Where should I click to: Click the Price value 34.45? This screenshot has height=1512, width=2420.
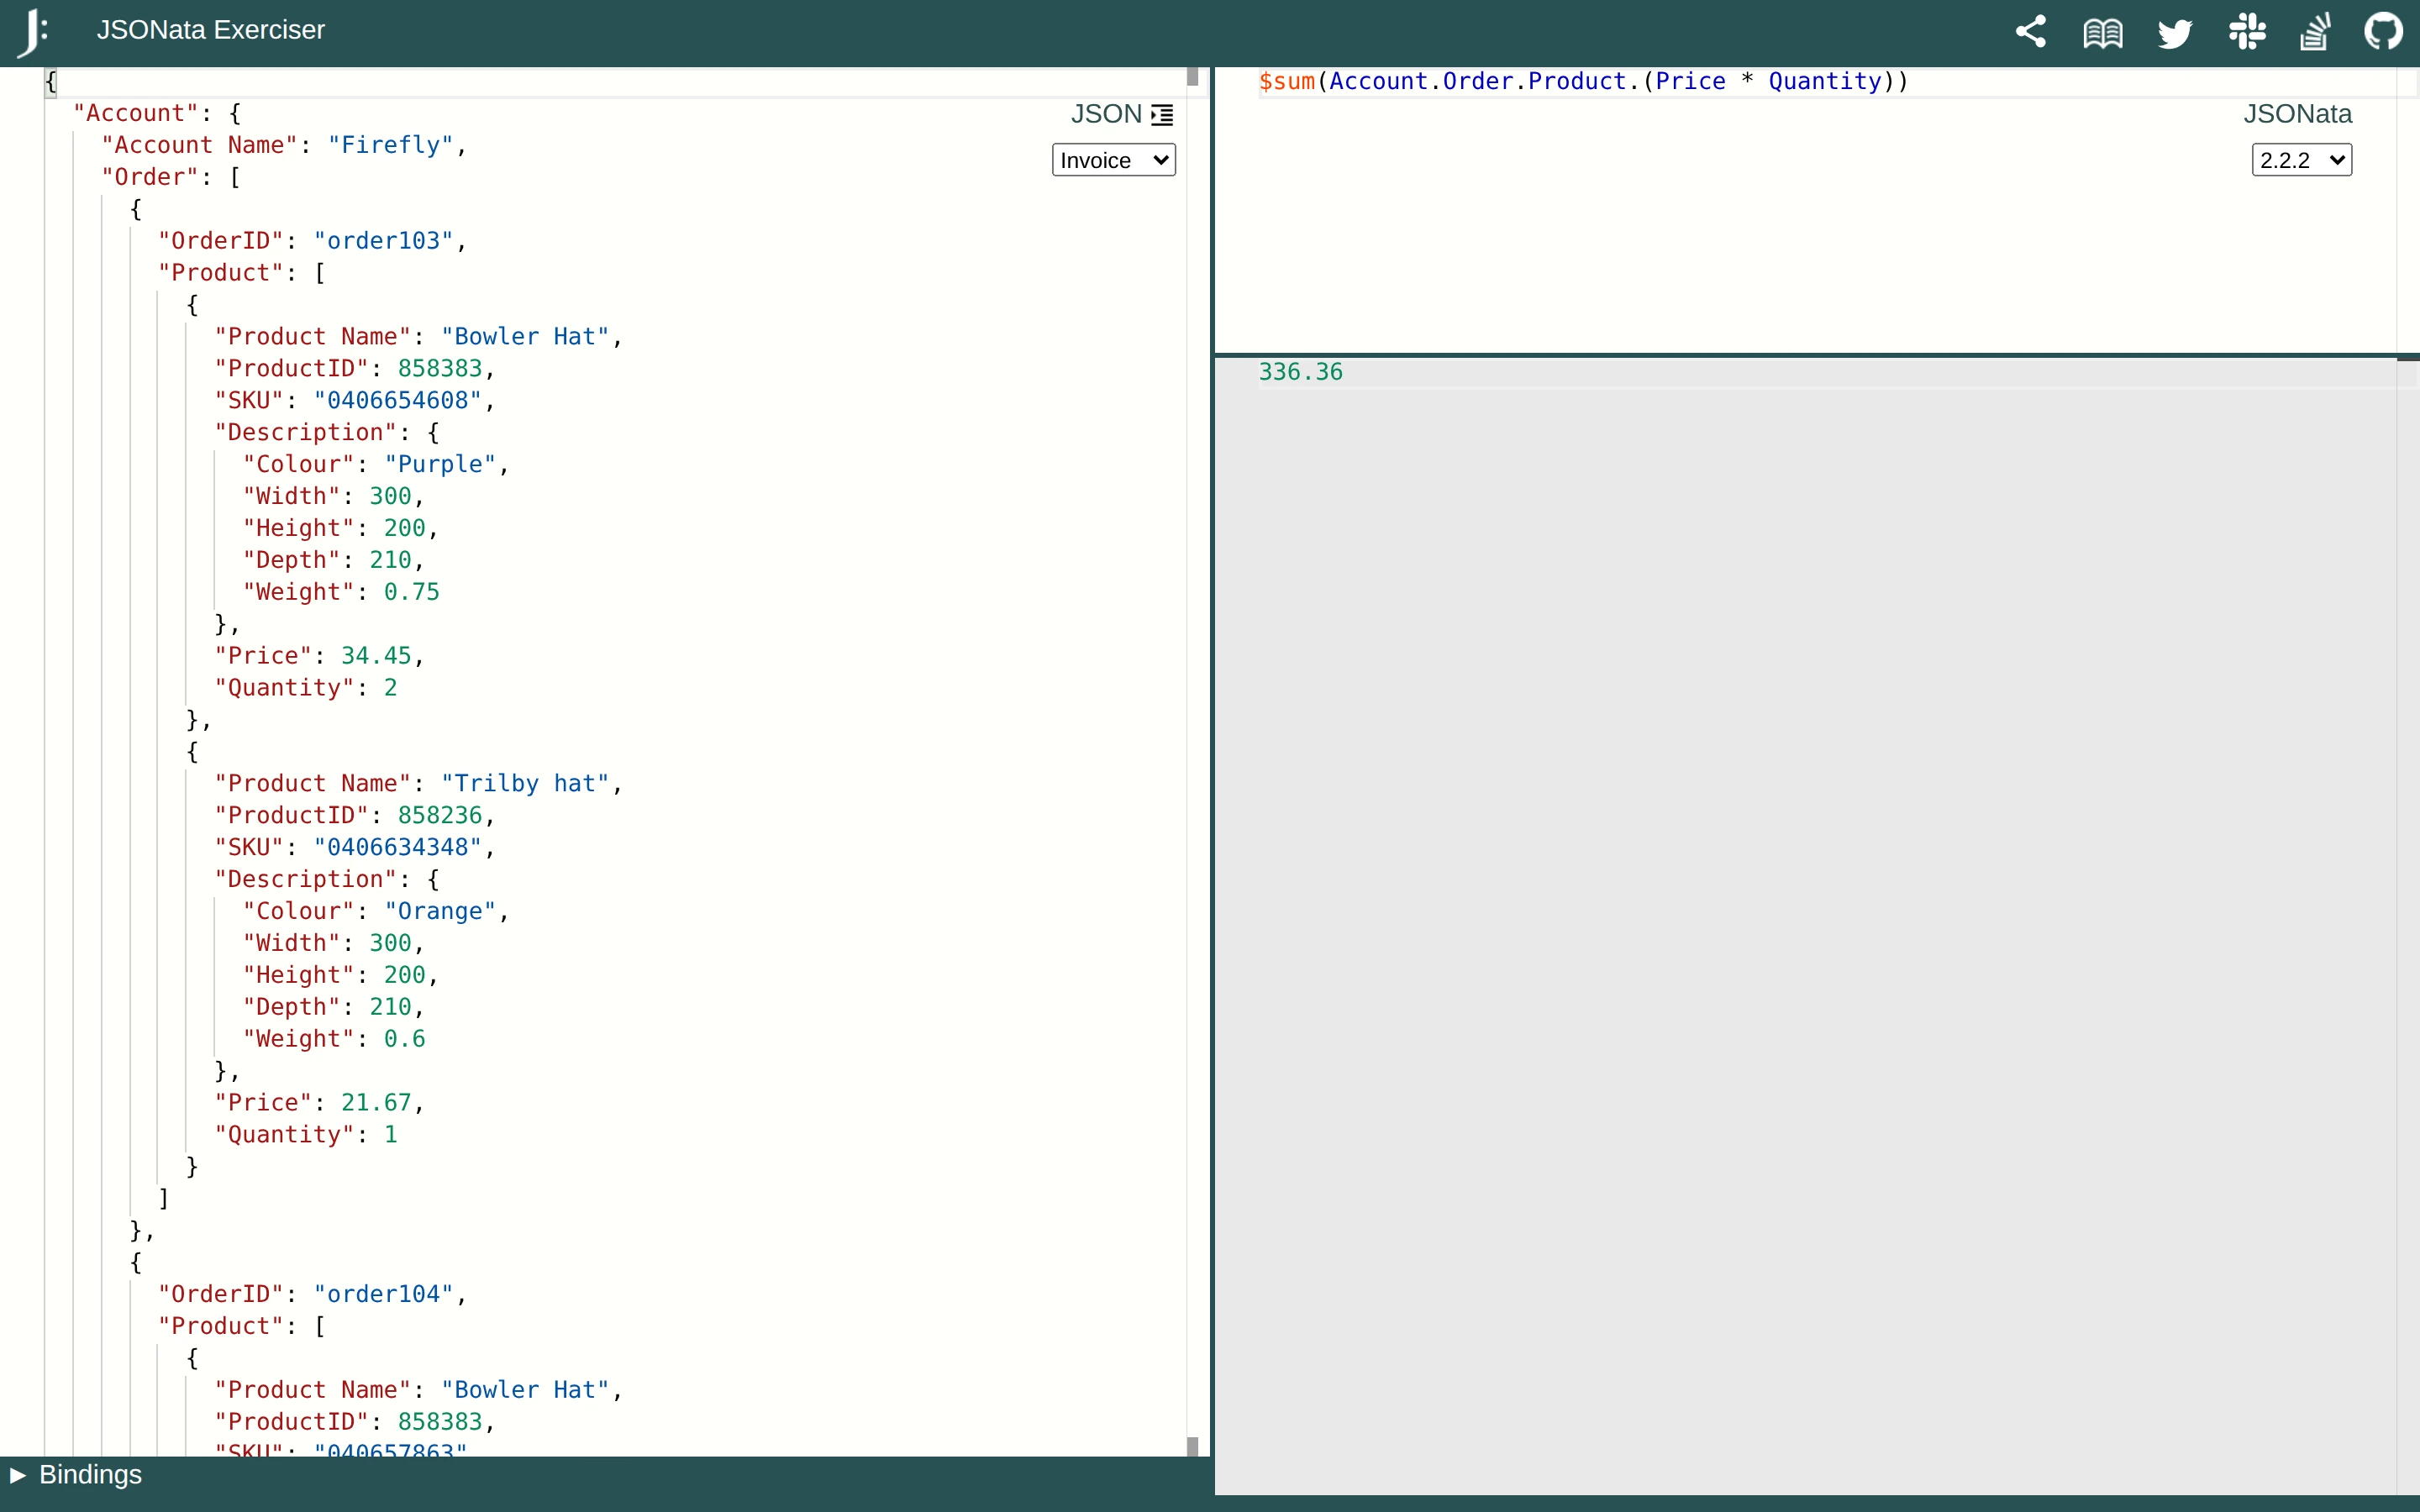tap(376, 656)
